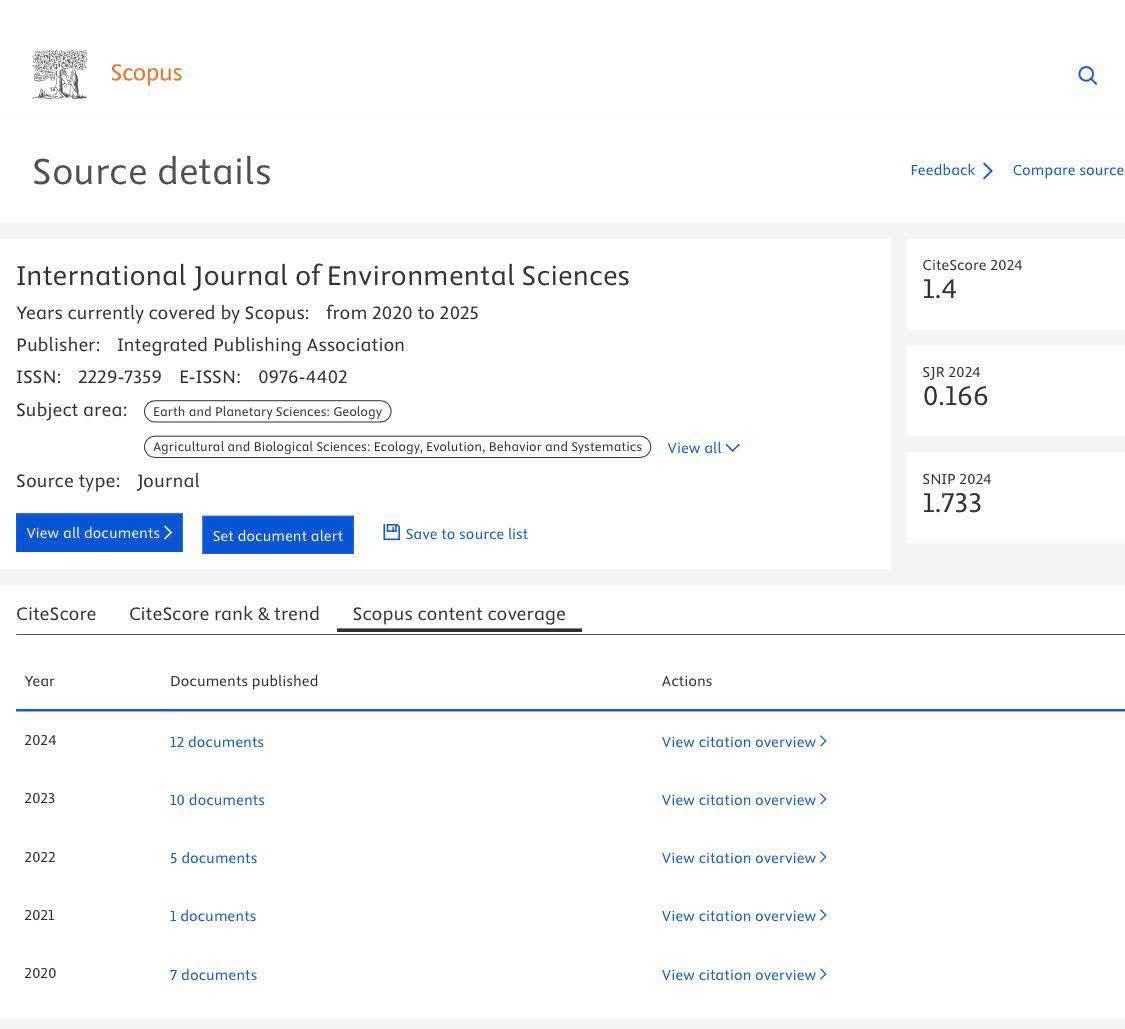Select CiteScore rank & trend tab

224,614
